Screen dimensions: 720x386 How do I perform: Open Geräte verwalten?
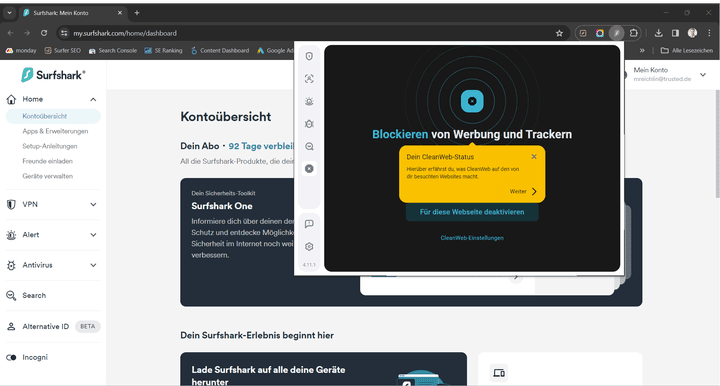(47, 176)
